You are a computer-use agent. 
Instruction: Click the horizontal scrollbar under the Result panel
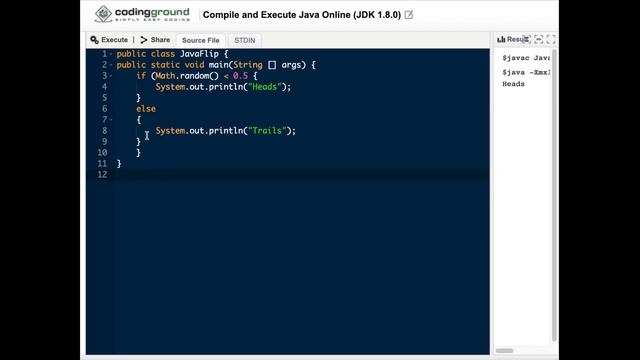[504, 351]
